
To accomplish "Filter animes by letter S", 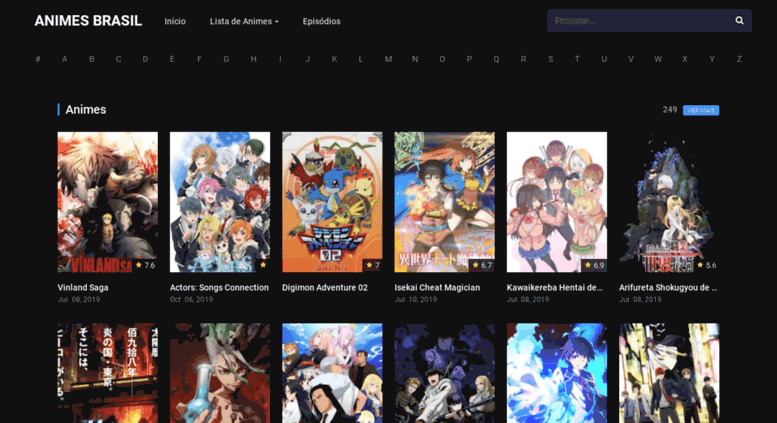I will (x=550, y=59).
